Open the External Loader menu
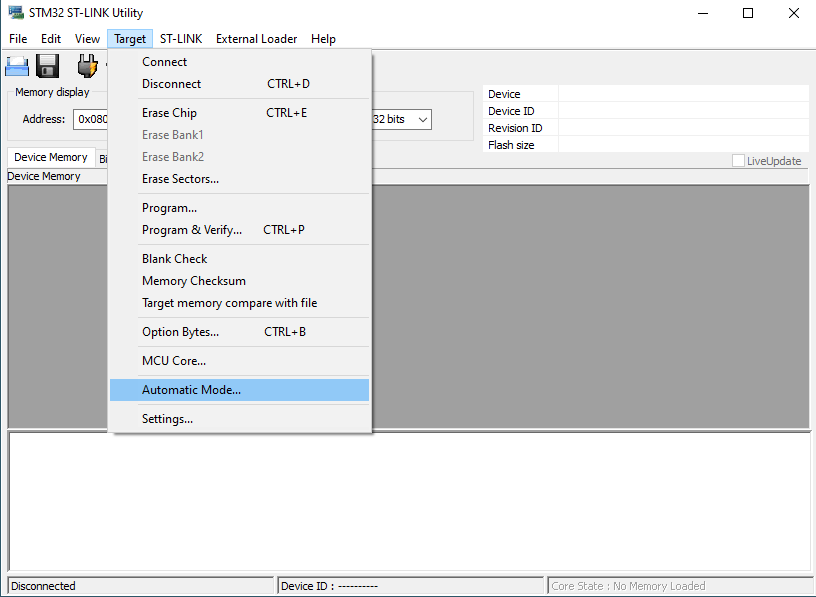The width and height of the screenshot is (816, 597). [x=257, y=39]
